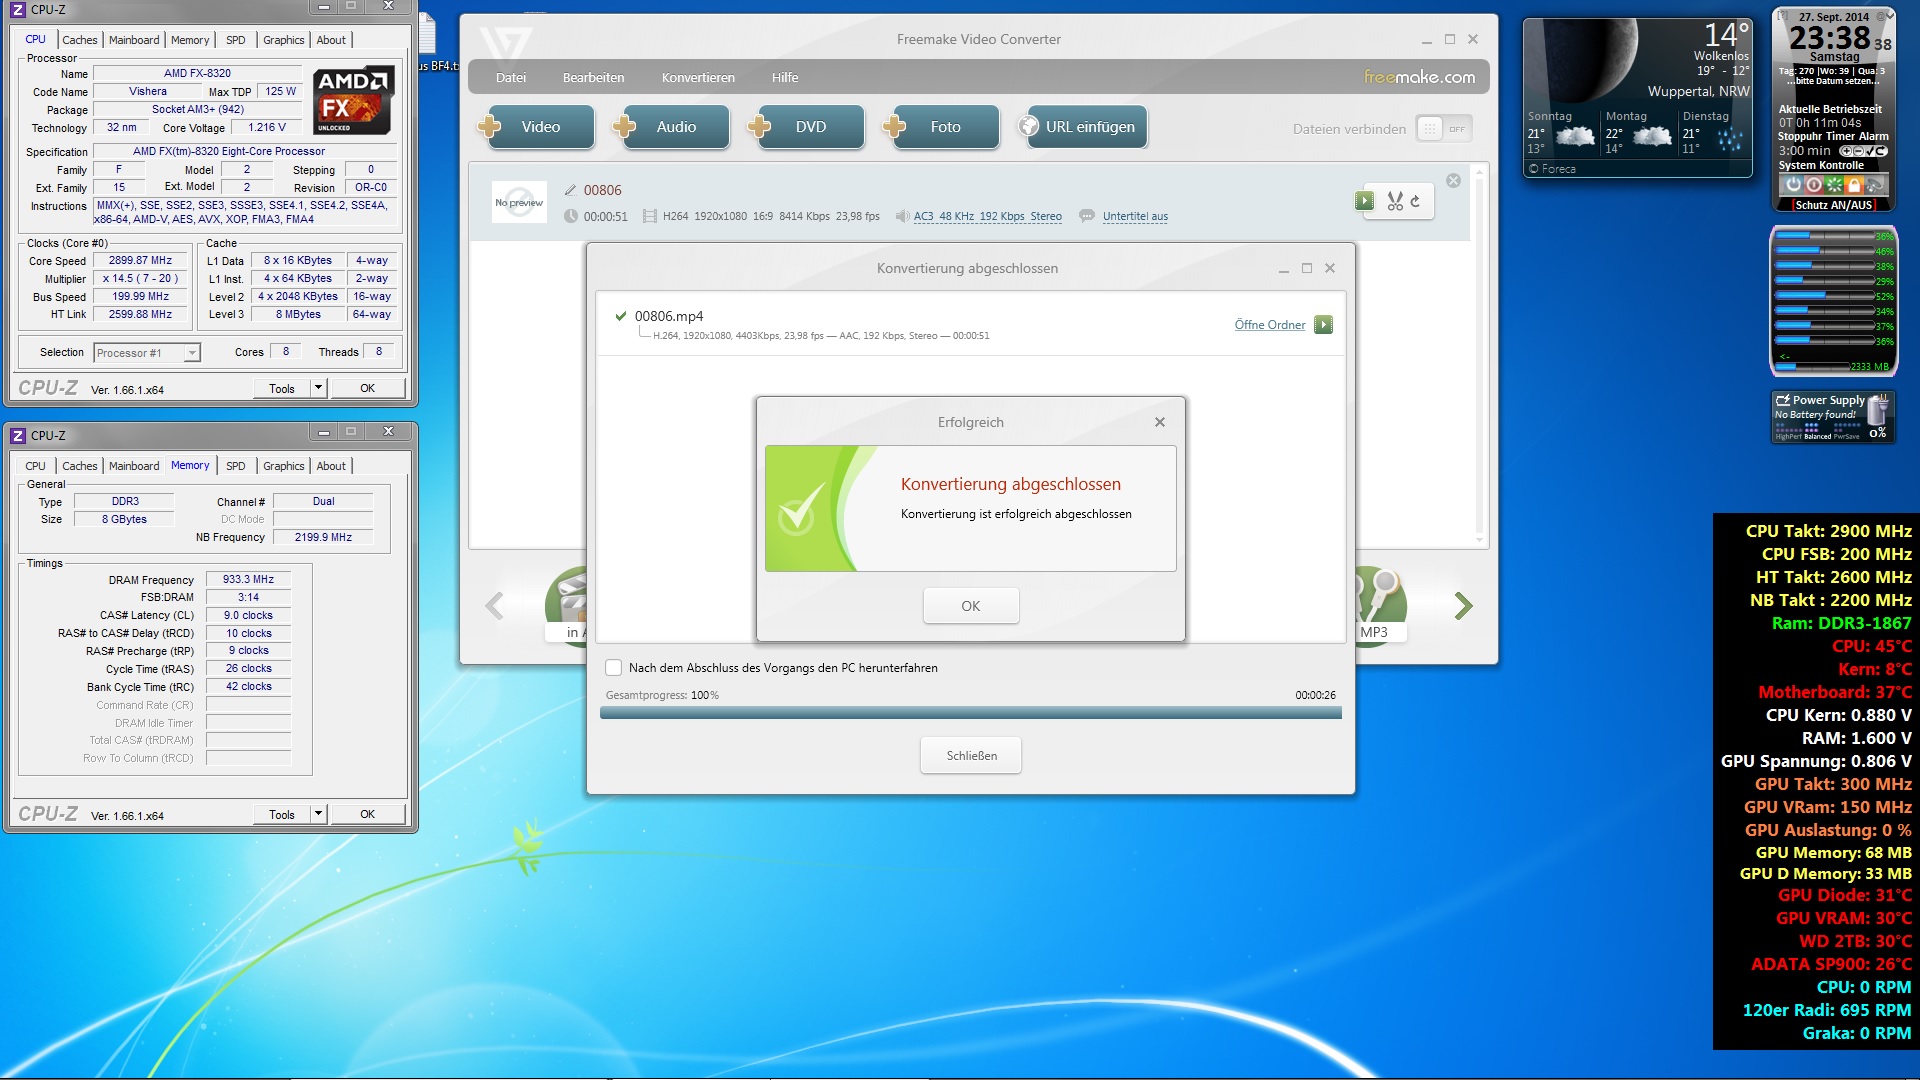The width and height of the screenshot is (1920, 1080).
Task: Toggle Schutz AN/AUS in the clock gadget
Action: pyautogui.click(x=1832, y=205)
